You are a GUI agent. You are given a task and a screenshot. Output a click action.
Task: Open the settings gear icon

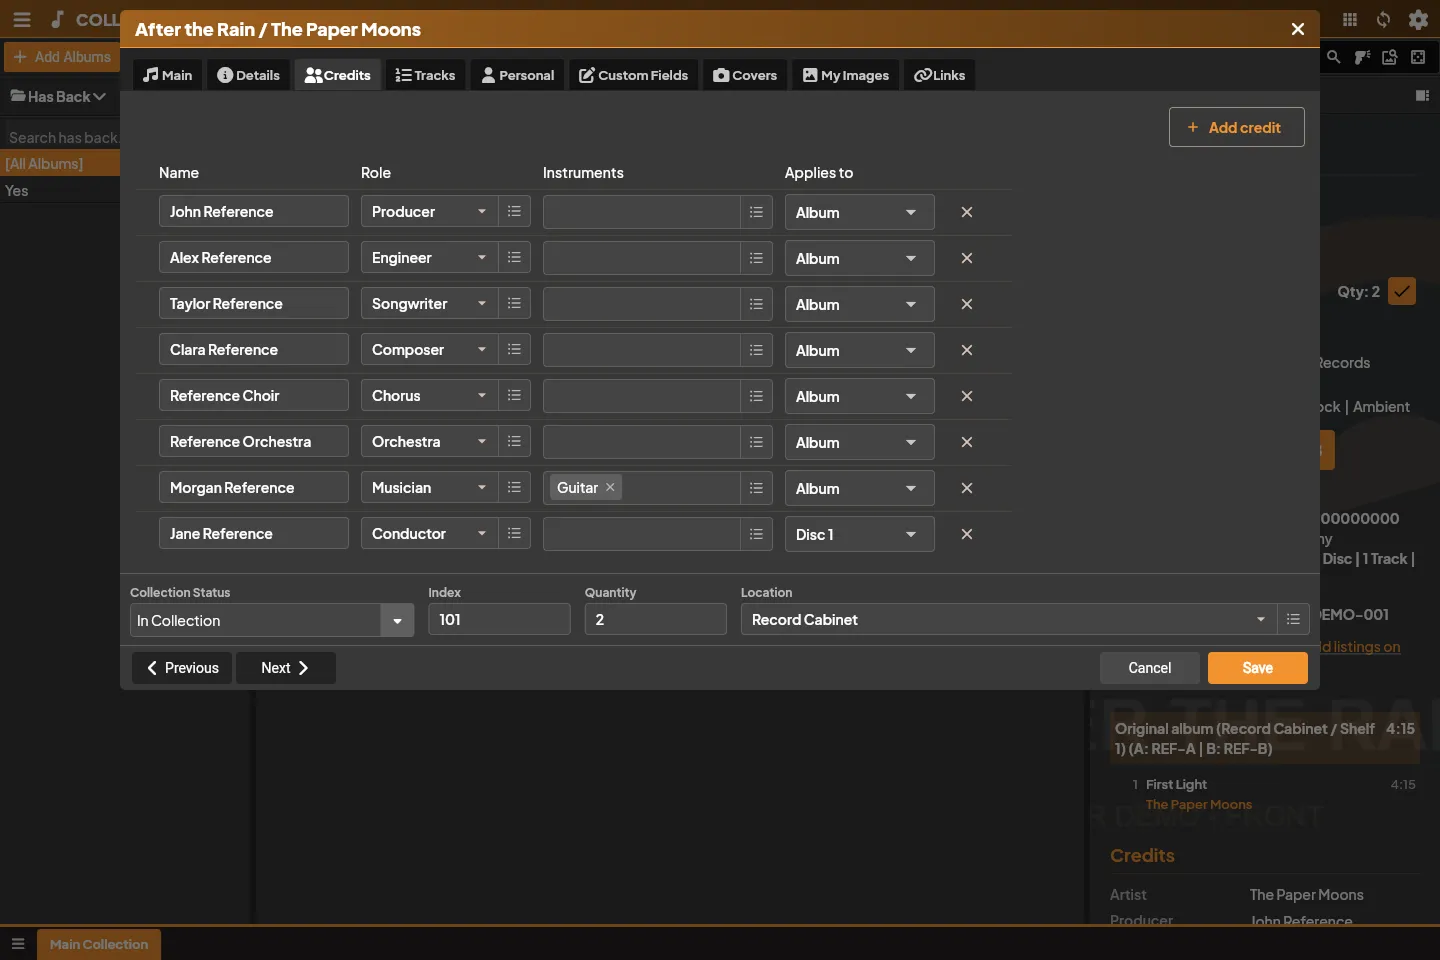point(1418,19)
